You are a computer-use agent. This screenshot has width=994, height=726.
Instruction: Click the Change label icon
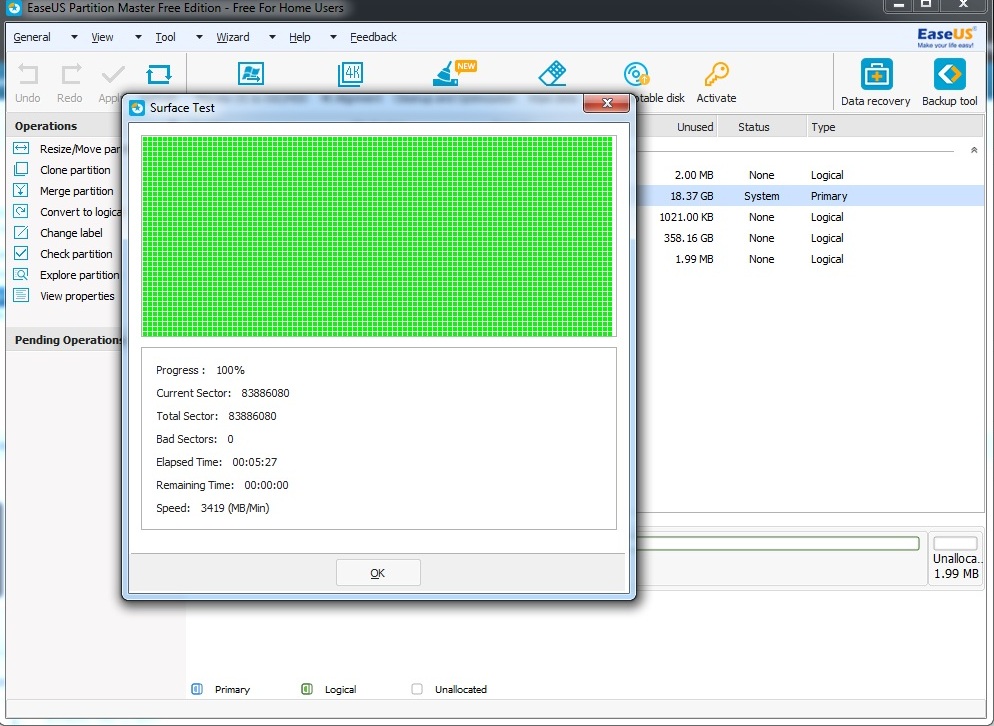(21, 233)
